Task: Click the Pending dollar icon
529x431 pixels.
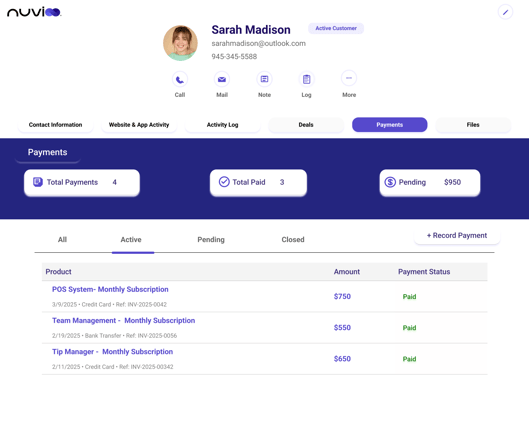Action: pos(390,182)
